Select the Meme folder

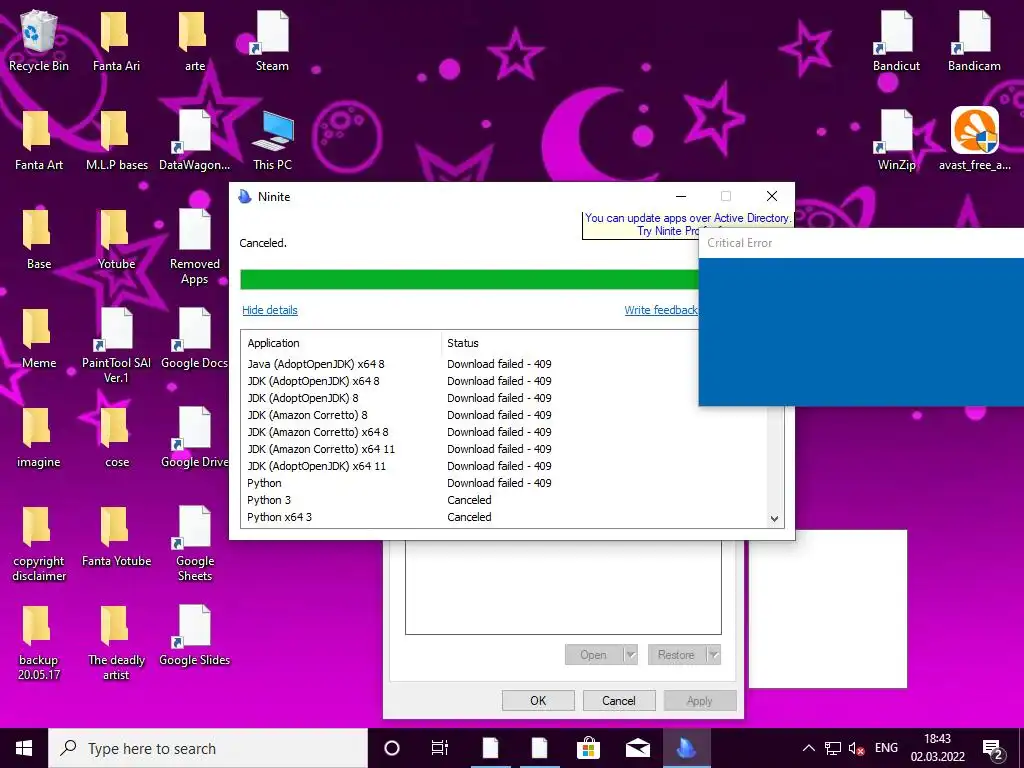pos(39,338)
